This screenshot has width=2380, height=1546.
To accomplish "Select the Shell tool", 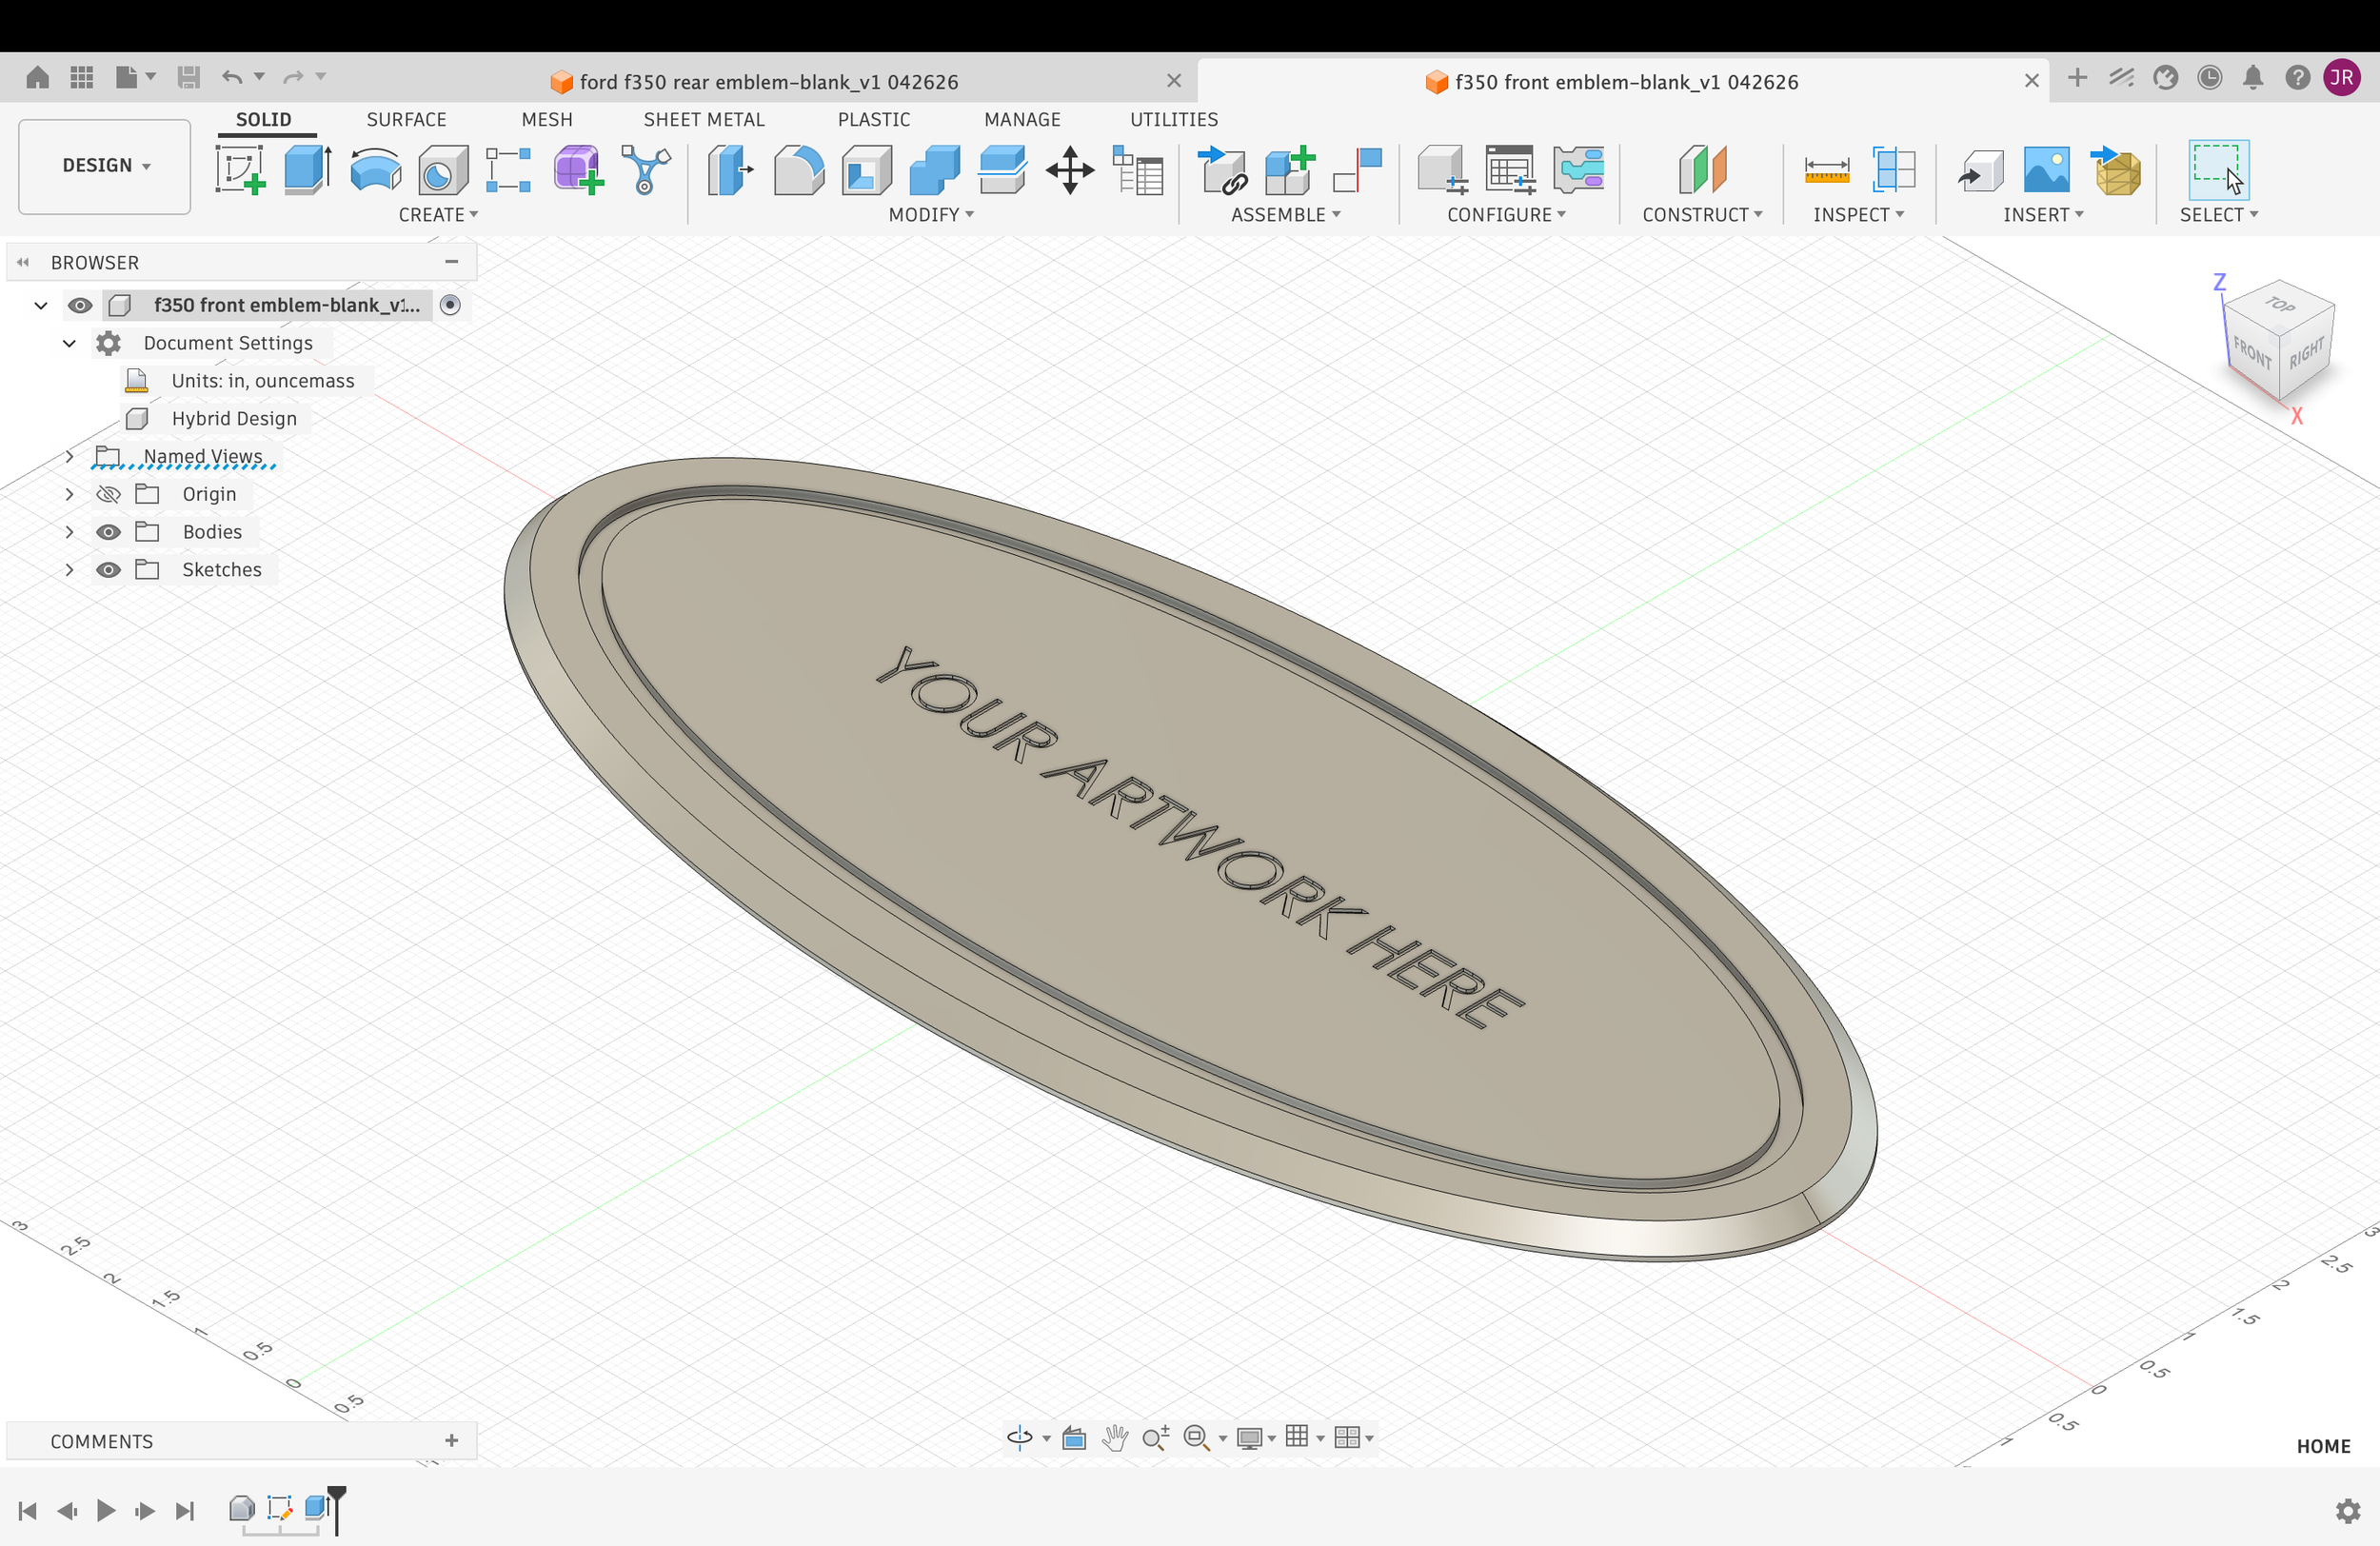I will point(867,170).
